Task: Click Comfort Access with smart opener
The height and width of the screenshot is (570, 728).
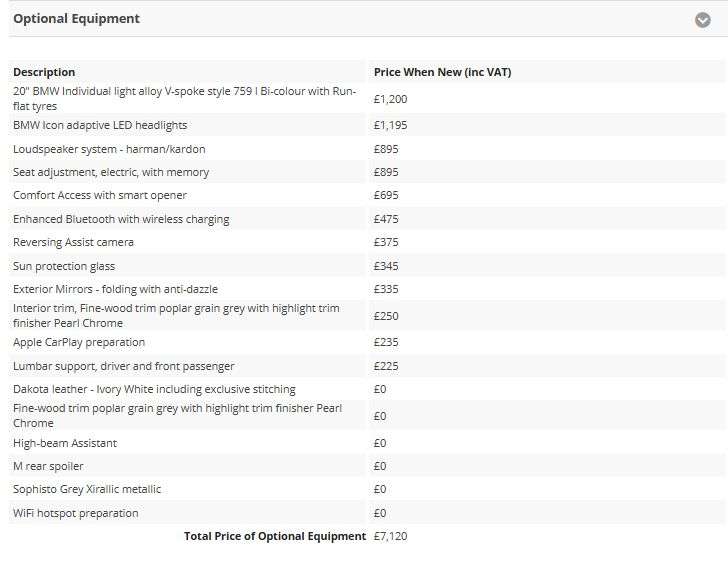Action: 100,196
